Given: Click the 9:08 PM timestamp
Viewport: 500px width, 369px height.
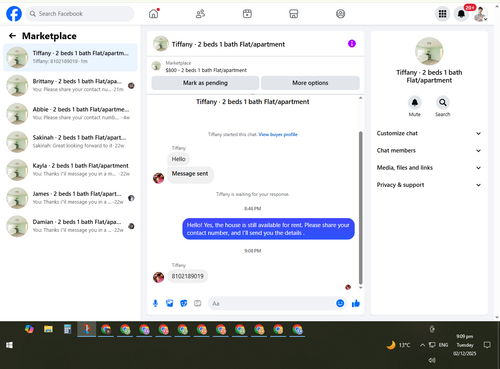Looking at the screenshot, I should point(252,251).
